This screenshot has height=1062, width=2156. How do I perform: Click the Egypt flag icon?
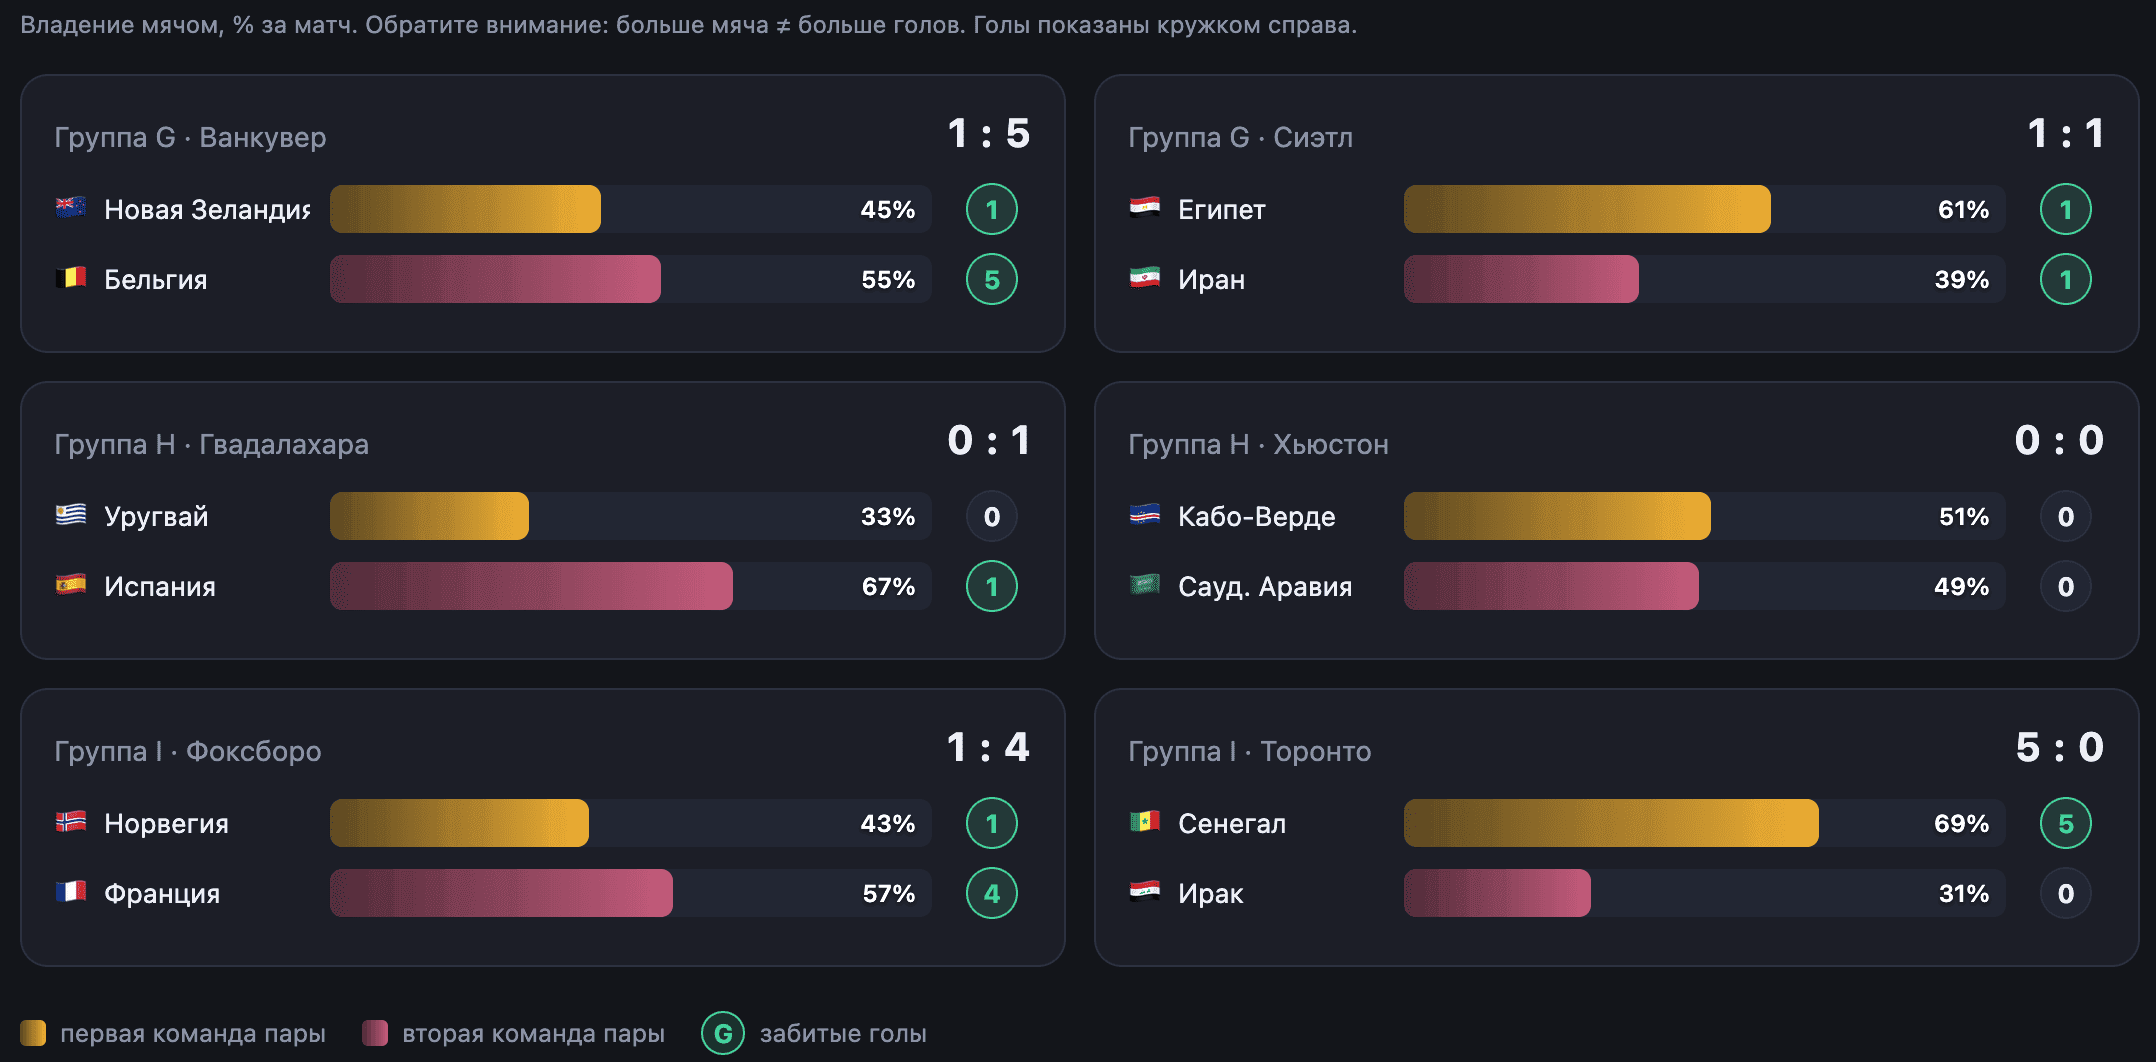click(x=1144, y=208)
